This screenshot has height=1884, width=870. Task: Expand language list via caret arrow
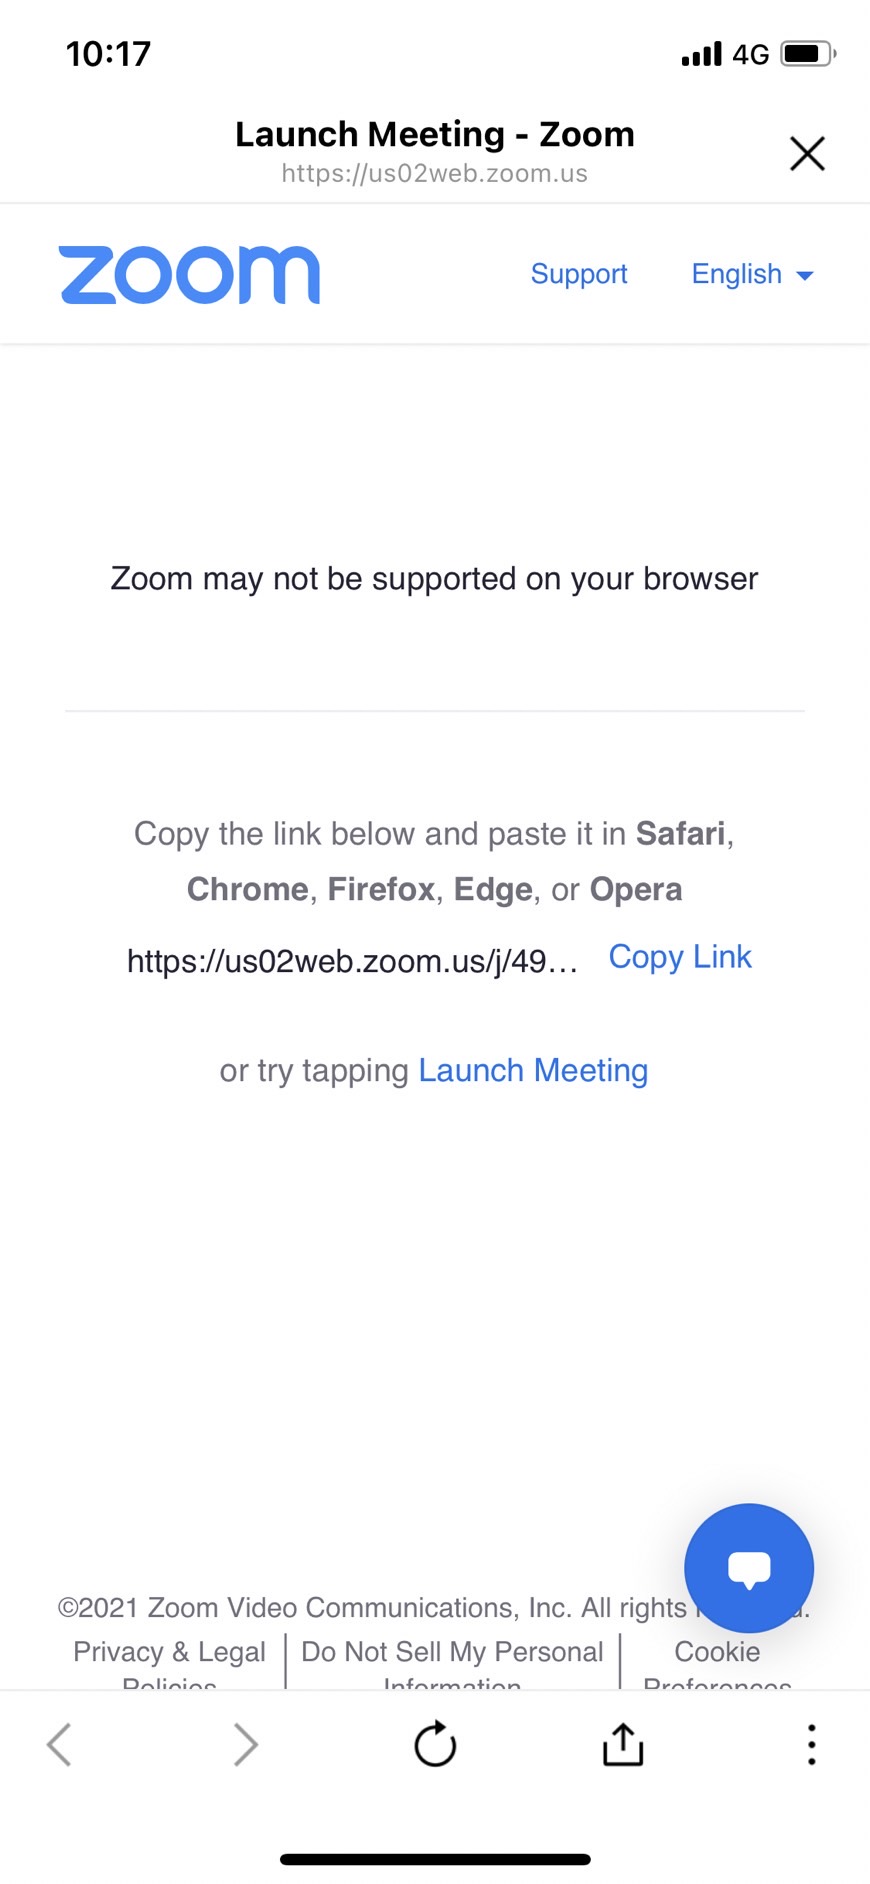tap(805, 276)
